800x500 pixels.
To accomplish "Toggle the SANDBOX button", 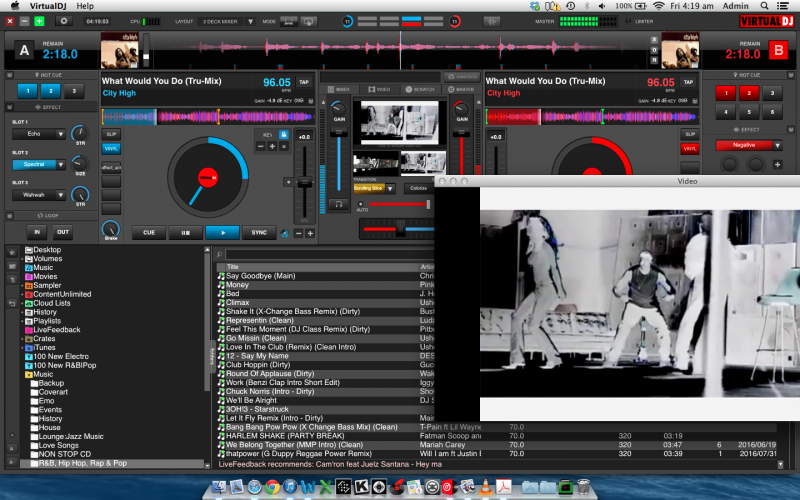I will pyautogui.click(x=463, y=77).
